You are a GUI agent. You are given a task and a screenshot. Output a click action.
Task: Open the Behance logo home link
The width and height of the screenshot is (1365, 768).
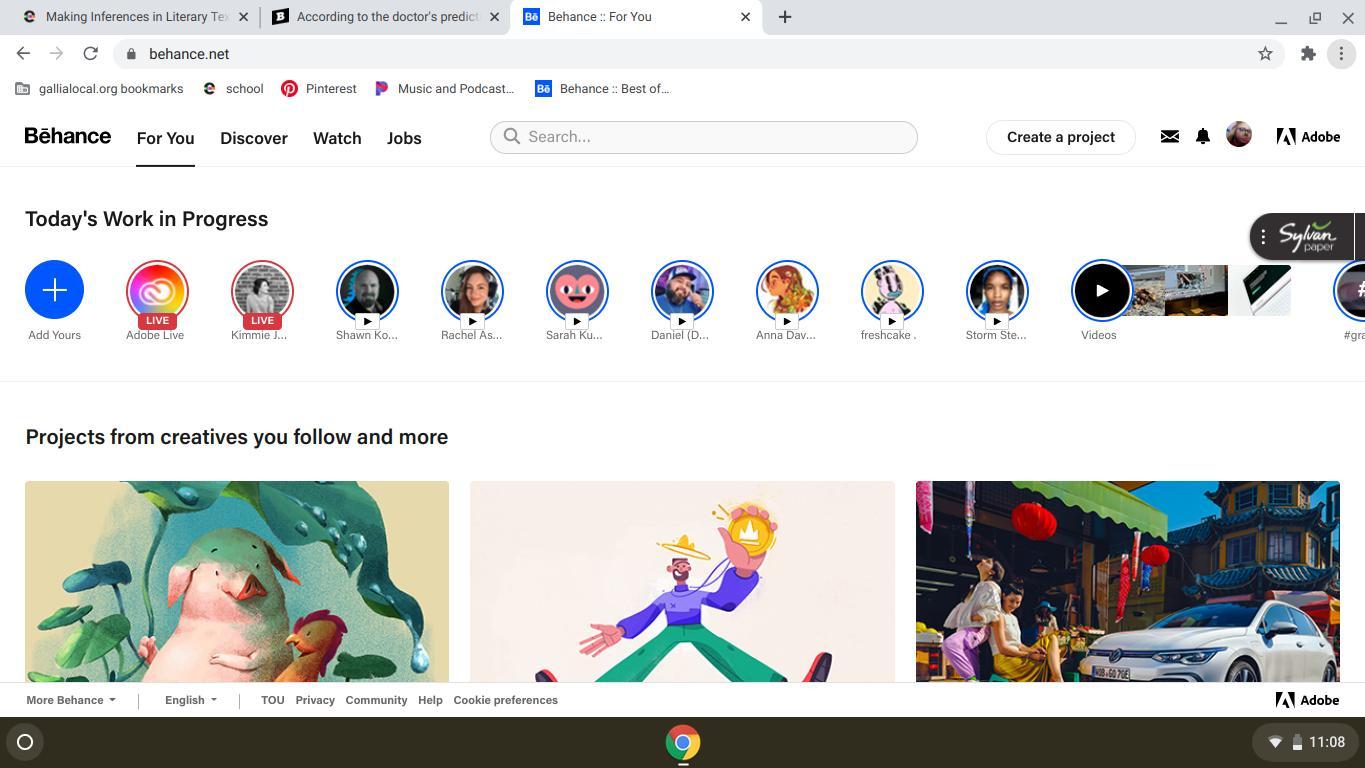[68, 136]
